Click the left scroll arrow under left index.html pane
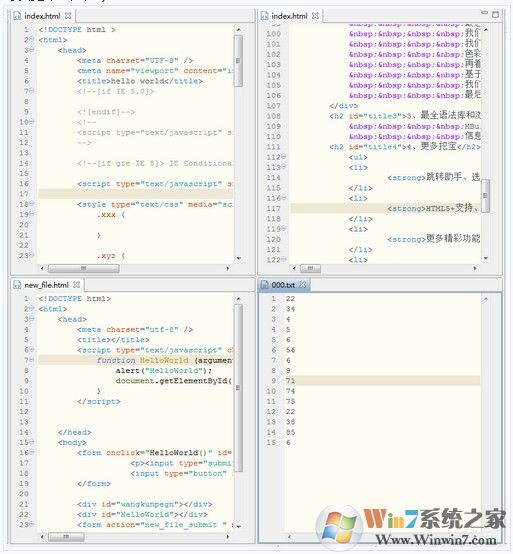The width and height of the screenshot is (513, 554). (42, 269)
